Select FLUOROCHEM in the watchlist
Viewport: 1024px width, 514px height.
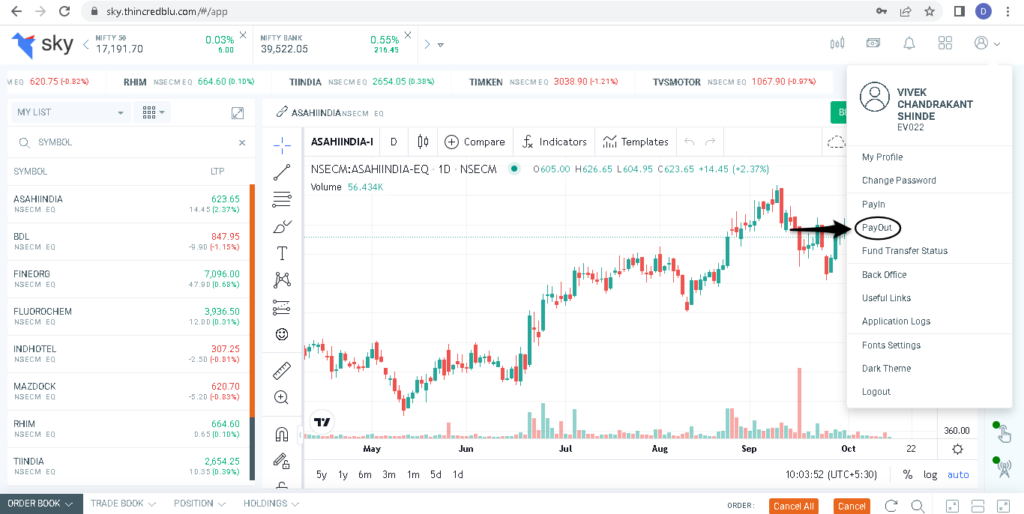pyautogui.click(x=128, y=317)
